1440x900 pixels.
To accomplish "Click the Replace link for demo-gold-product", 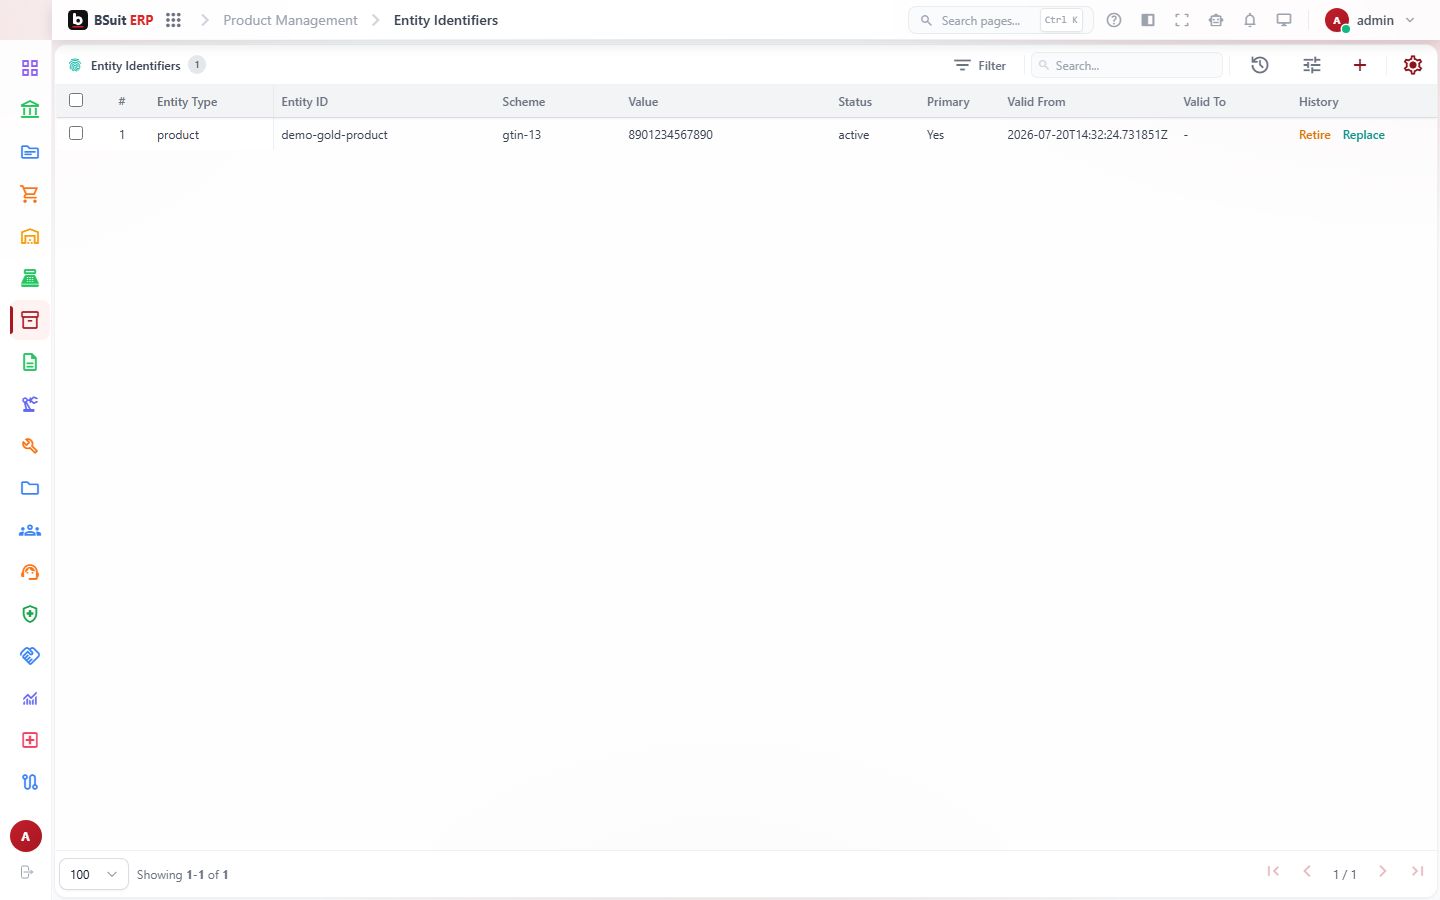I will click(1364, 135).
